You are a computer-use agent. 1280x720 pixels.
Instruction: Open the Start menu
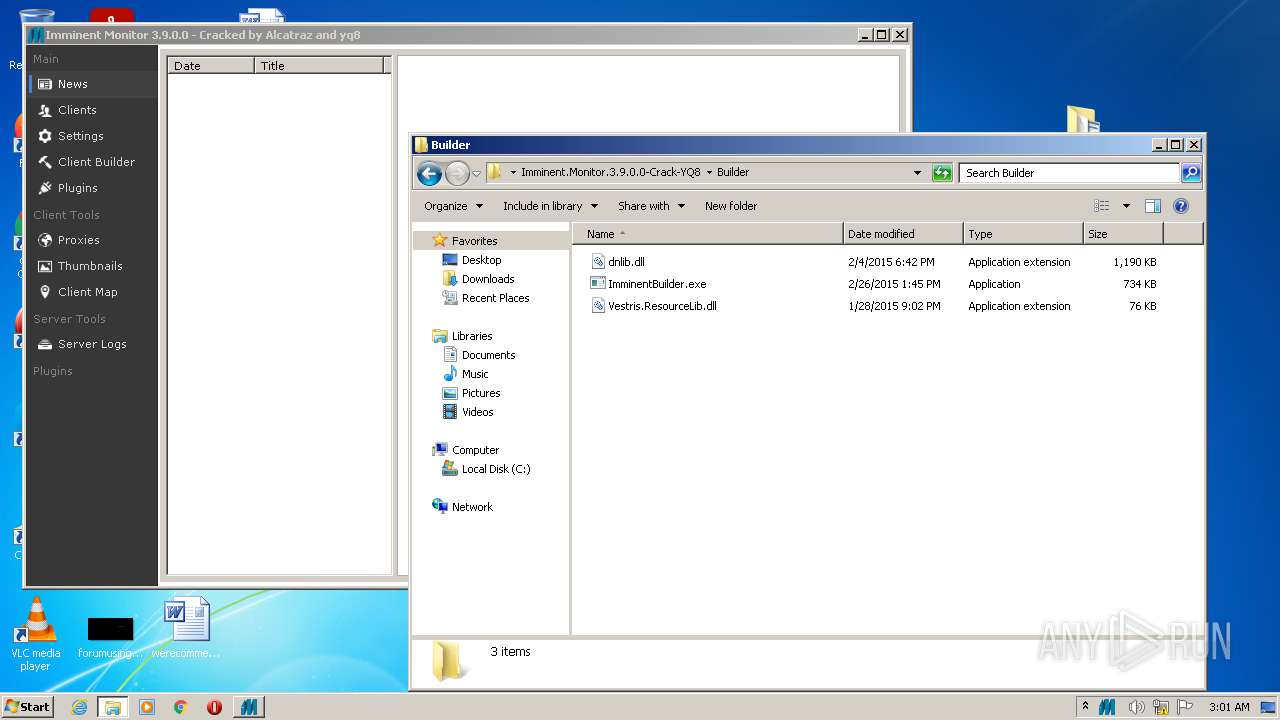pyautogui.click(x=28, y=707)
